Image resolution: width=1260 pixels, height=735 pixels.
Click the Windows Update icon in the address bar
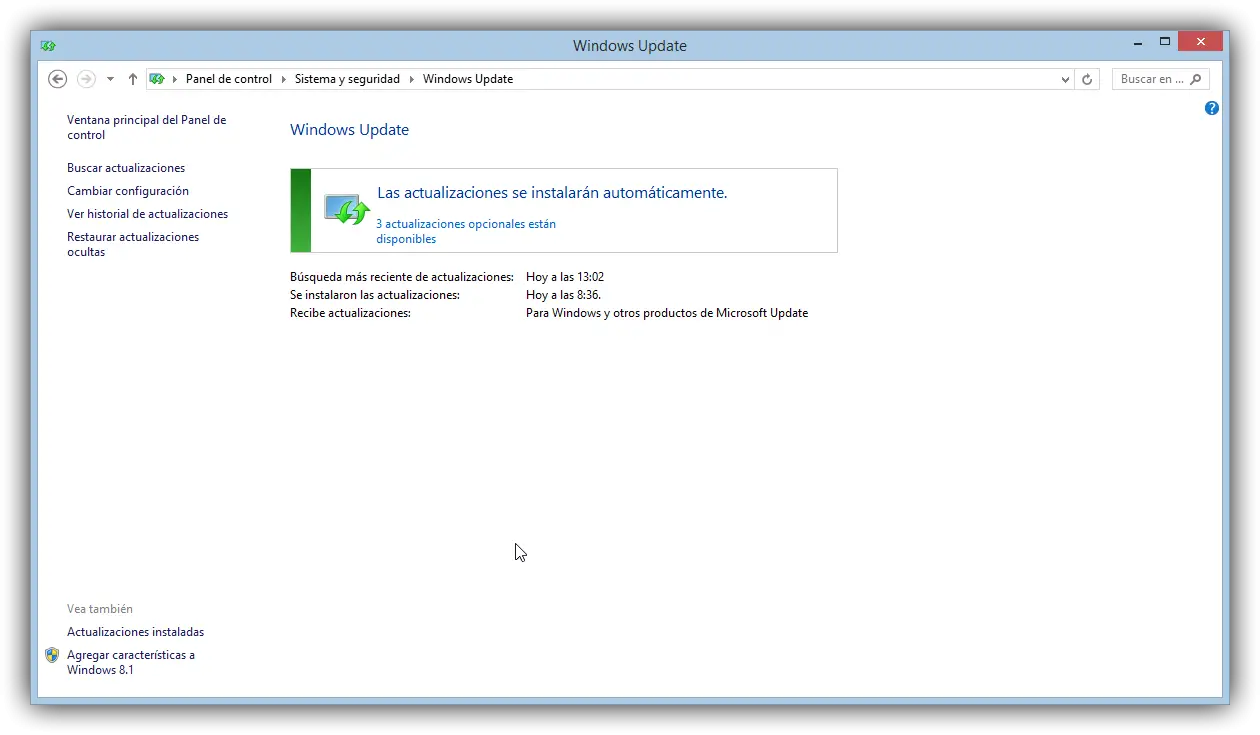pyautogui.click(x=157, y=79)
